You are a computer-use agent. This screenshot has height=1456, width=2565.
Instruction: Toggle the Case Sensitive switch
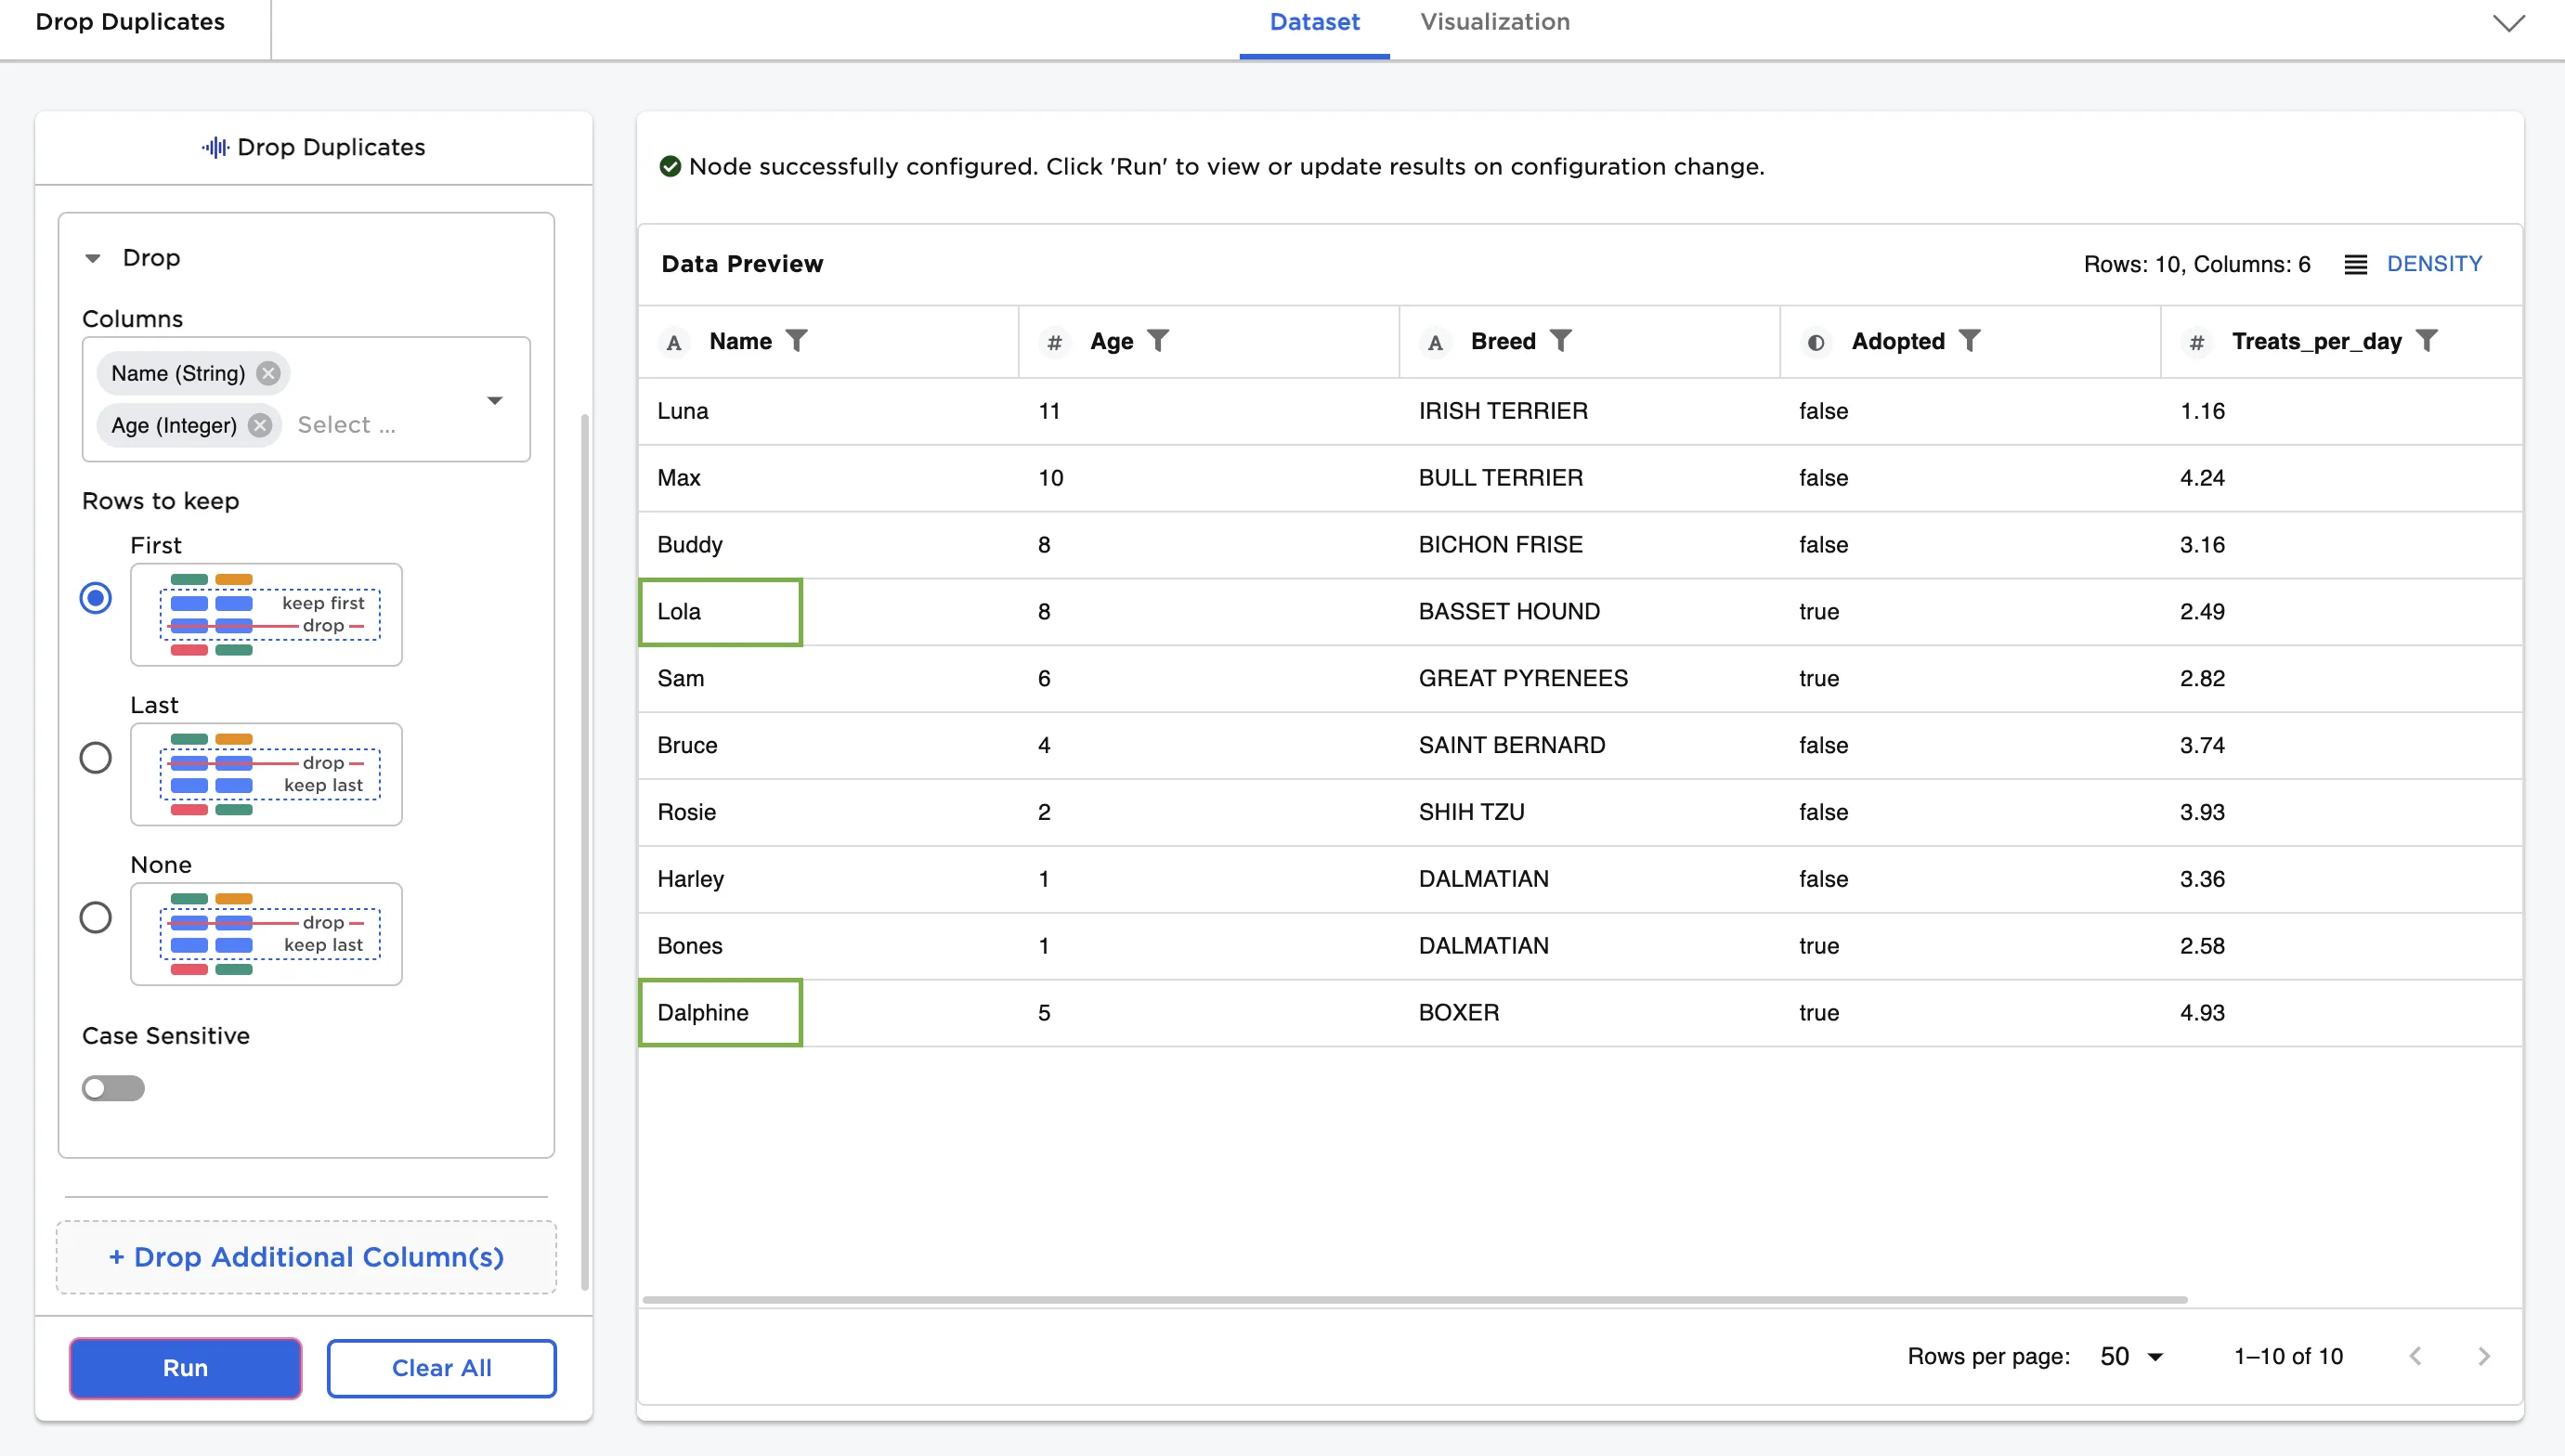coord(113,1088)
